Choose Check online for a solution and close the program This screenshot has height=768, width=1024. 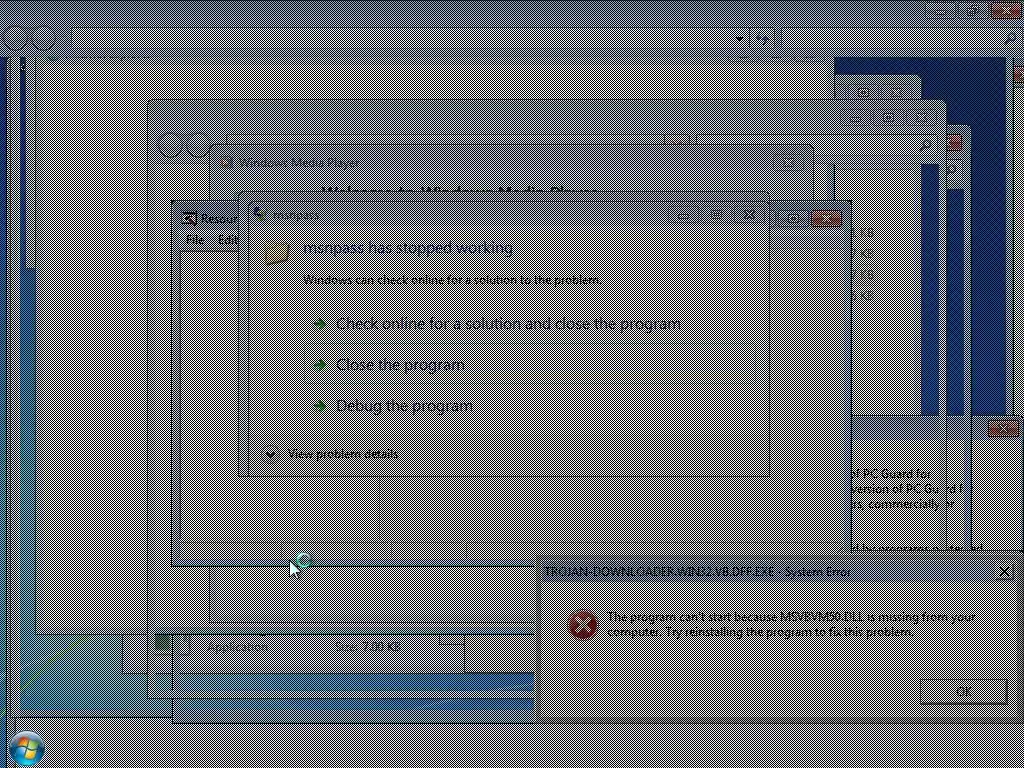[507, 324]
